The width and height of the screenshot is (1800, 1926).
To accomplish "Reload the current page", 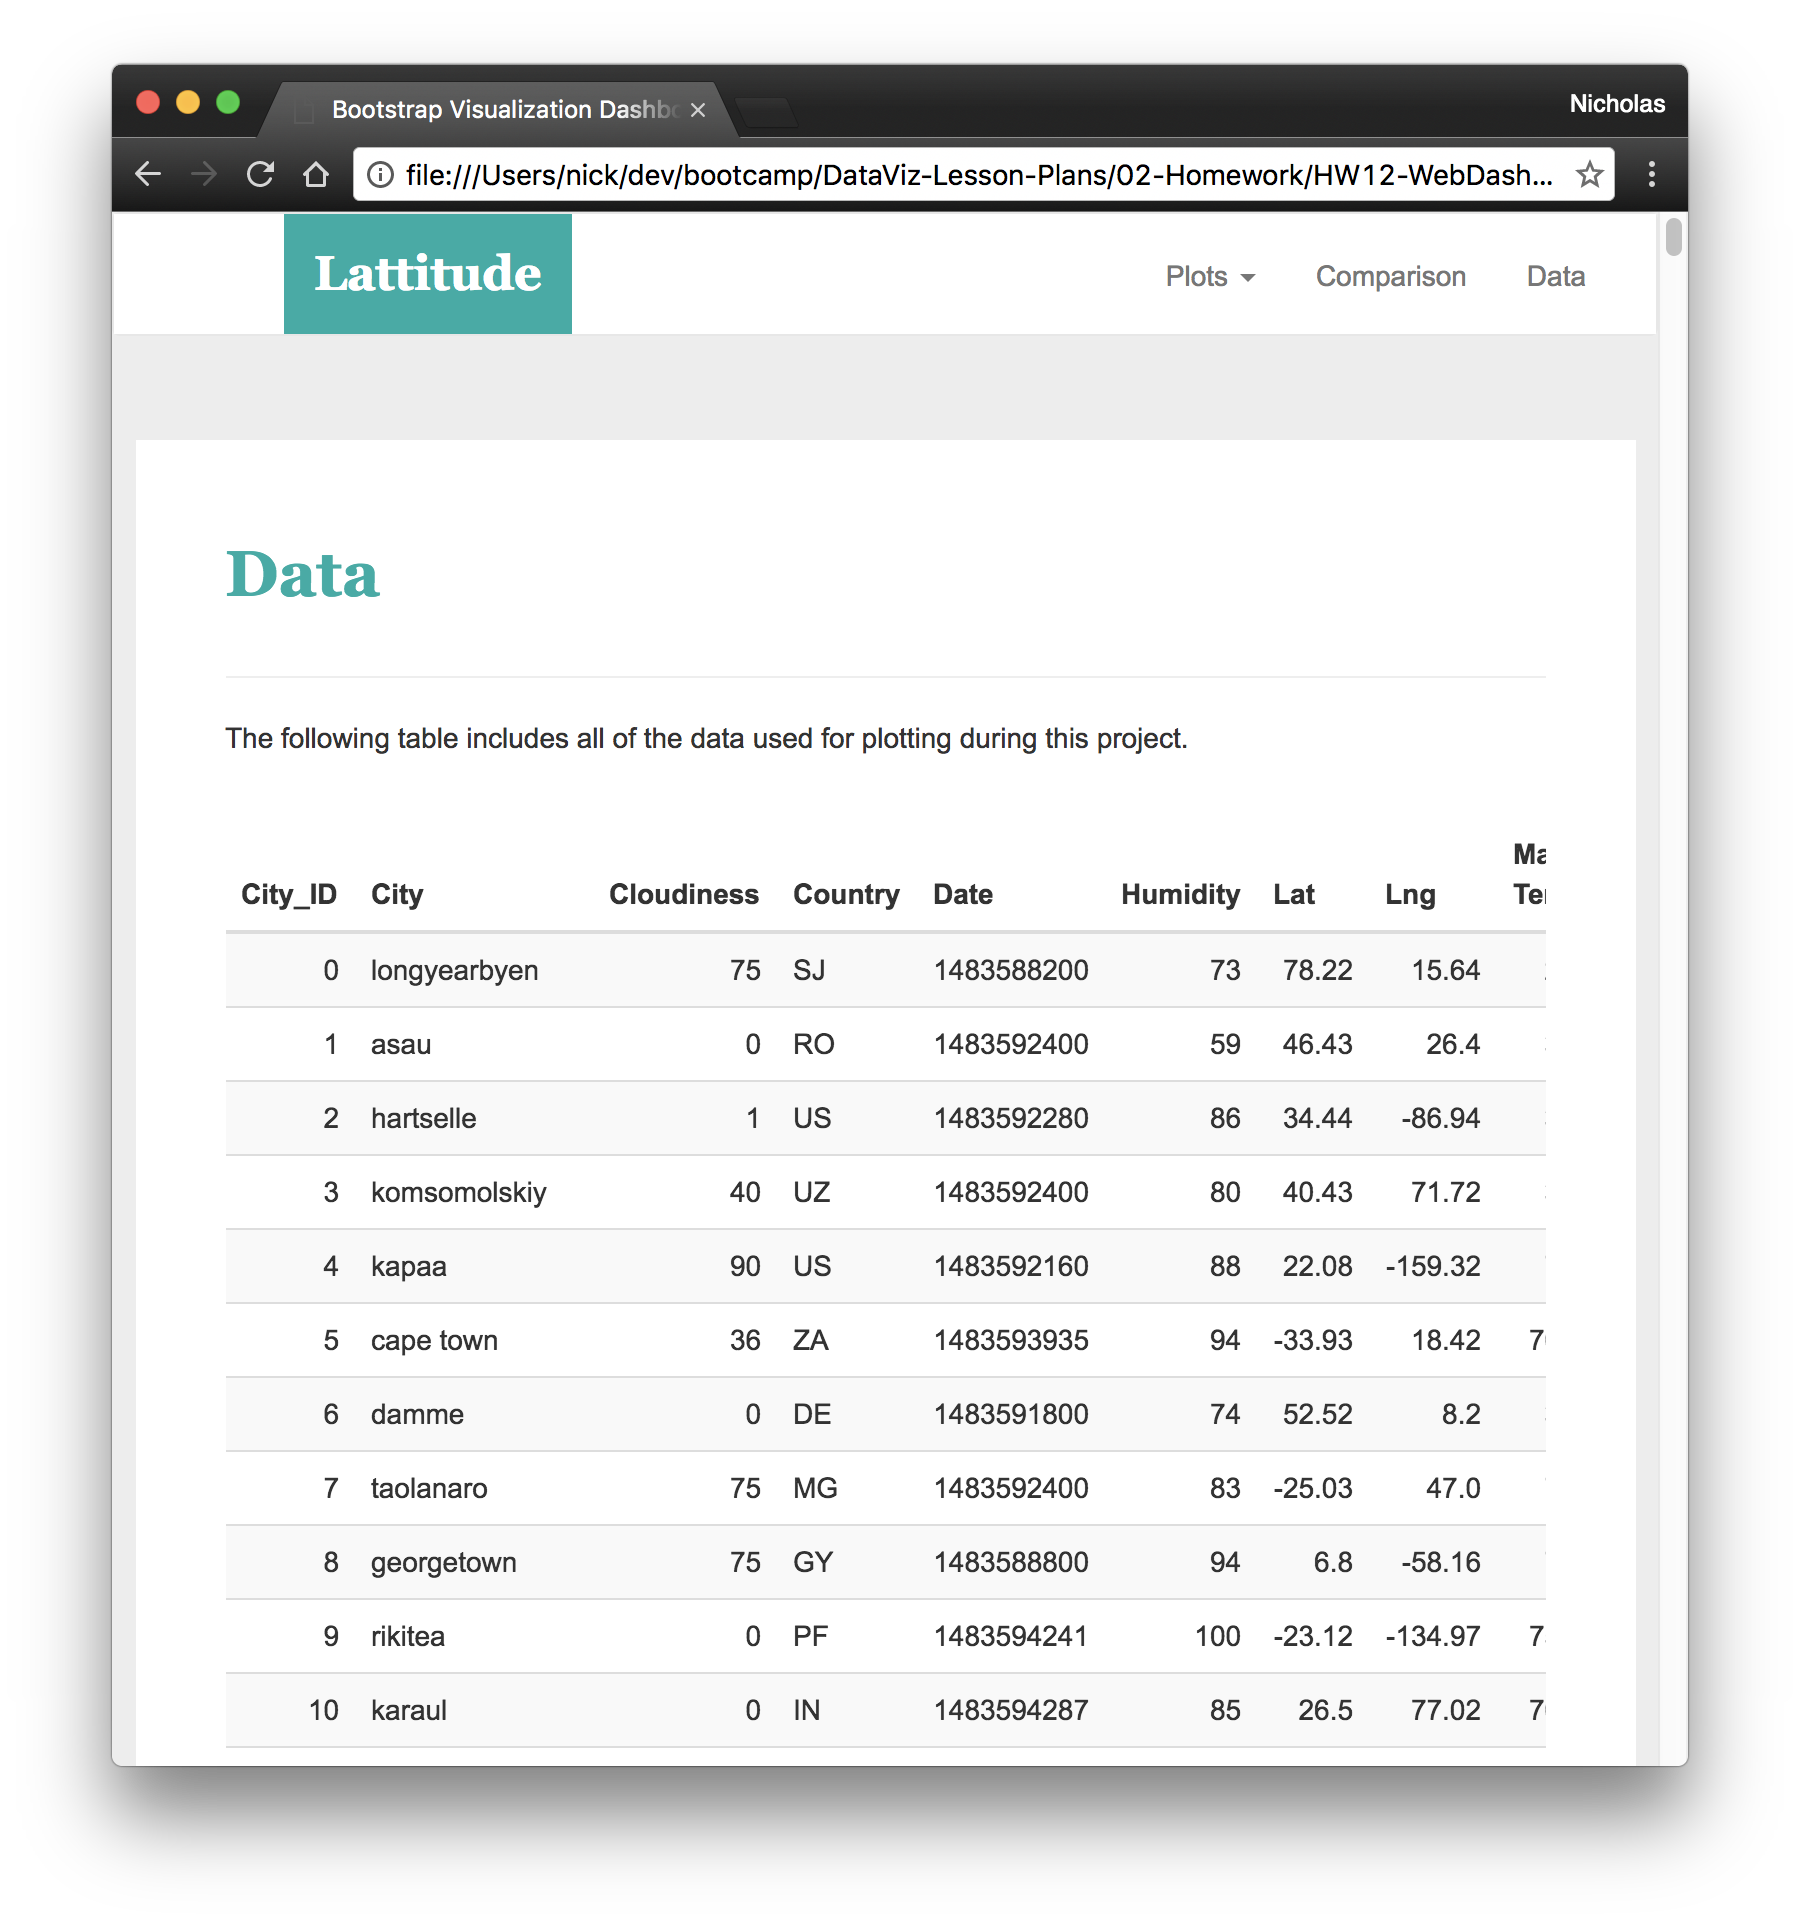I will point(260,173).
